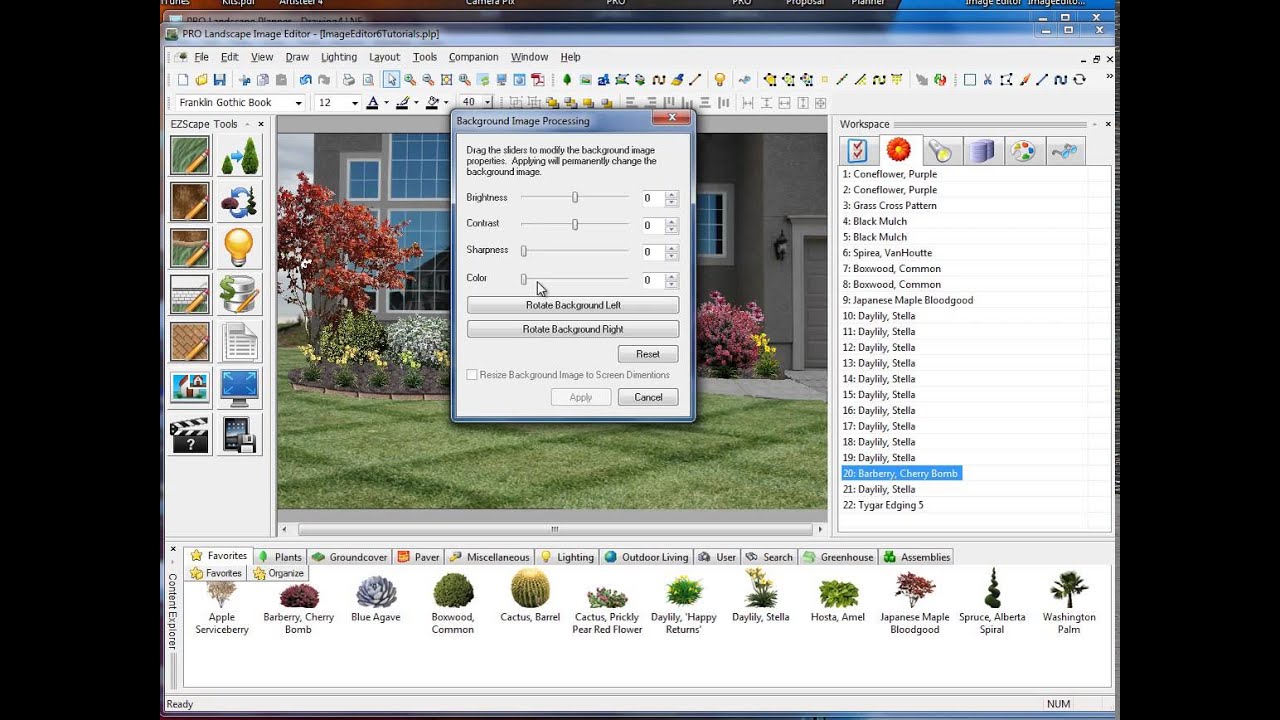
Task: Open the pricing tool with dollar sign
Action: (x=240, y=294)
